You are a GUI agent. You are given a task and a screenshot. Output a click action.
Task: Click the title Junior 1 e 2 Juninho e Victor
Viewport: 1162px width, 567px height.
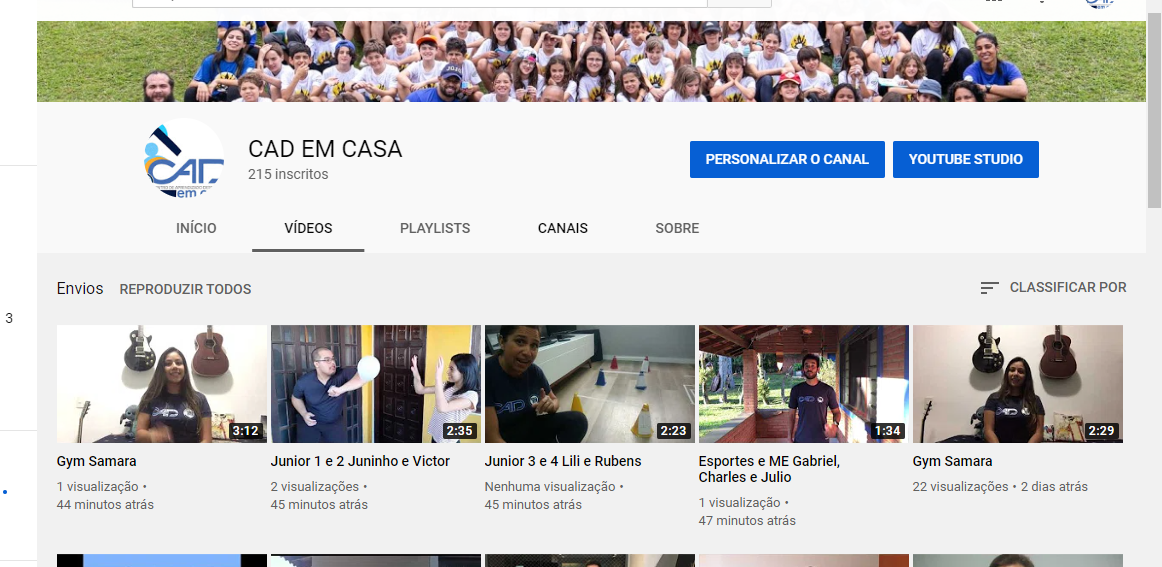360,462
